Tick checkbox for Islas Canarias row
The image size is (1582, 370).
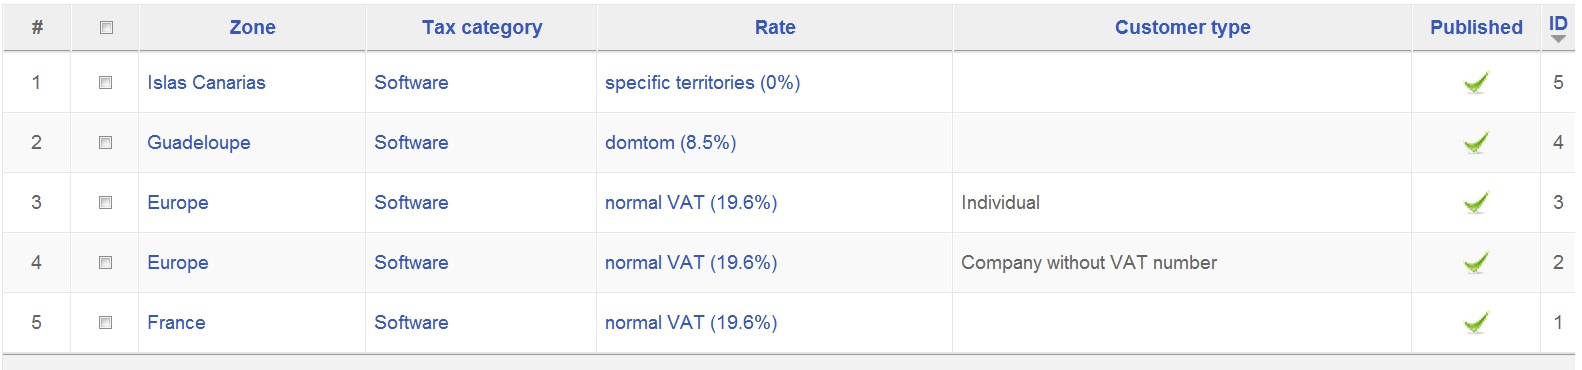click(x=105, y=83)
